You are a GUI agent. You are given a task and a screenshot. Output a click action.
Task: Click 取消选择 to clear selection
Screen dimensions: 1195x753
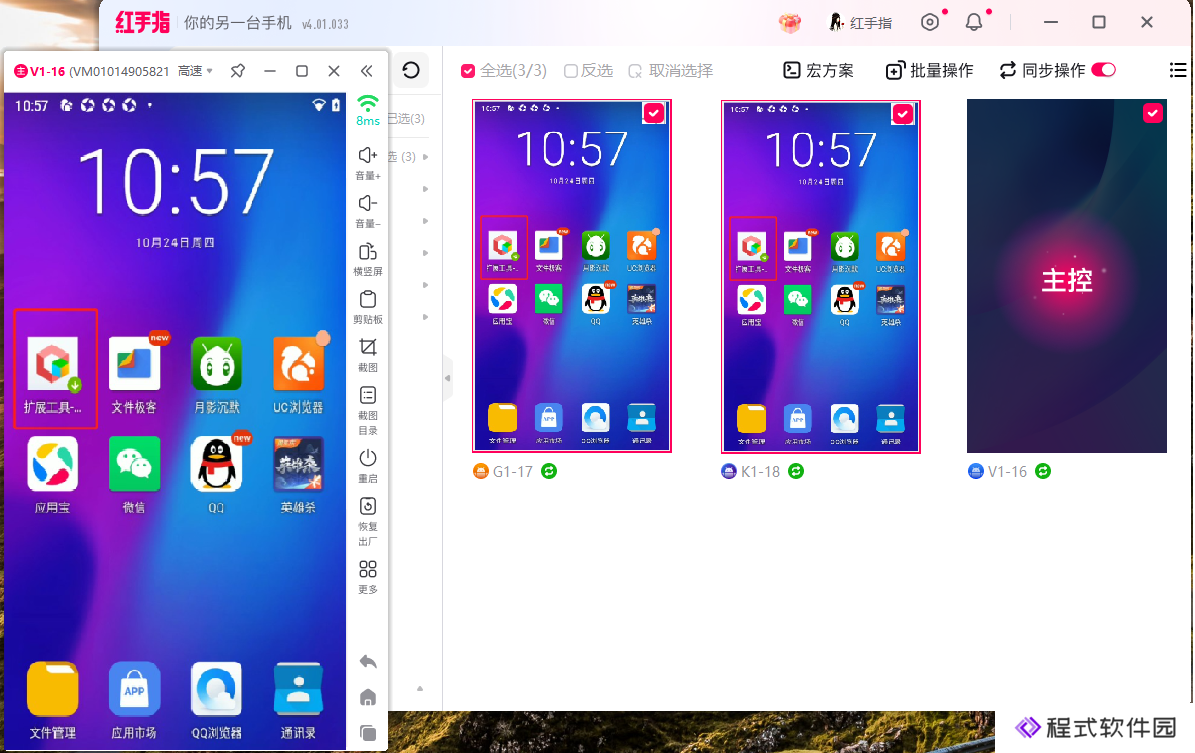[x=671, y=71]
